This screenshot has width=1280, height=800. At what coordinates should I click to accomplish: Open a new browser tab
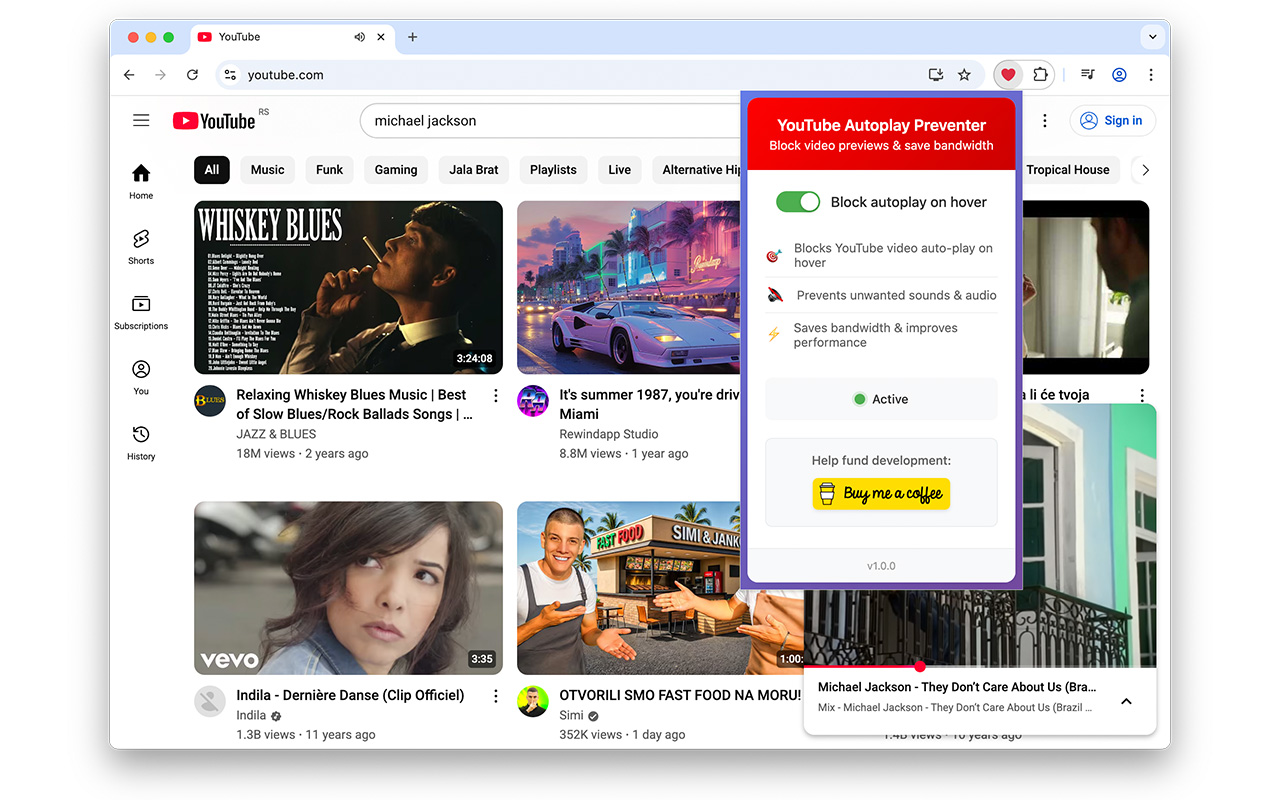tap(412, 37)
